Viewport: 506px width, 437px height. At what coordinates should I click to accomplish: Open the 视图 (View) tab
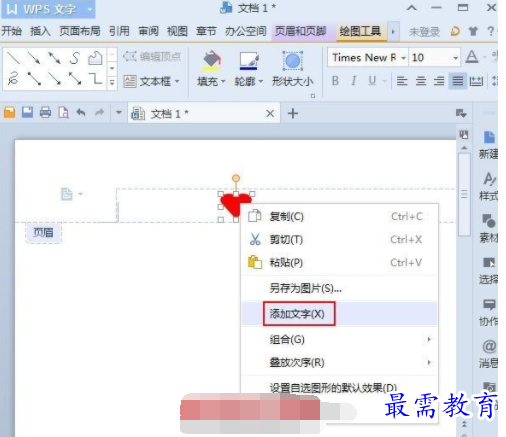coord(177,31)
